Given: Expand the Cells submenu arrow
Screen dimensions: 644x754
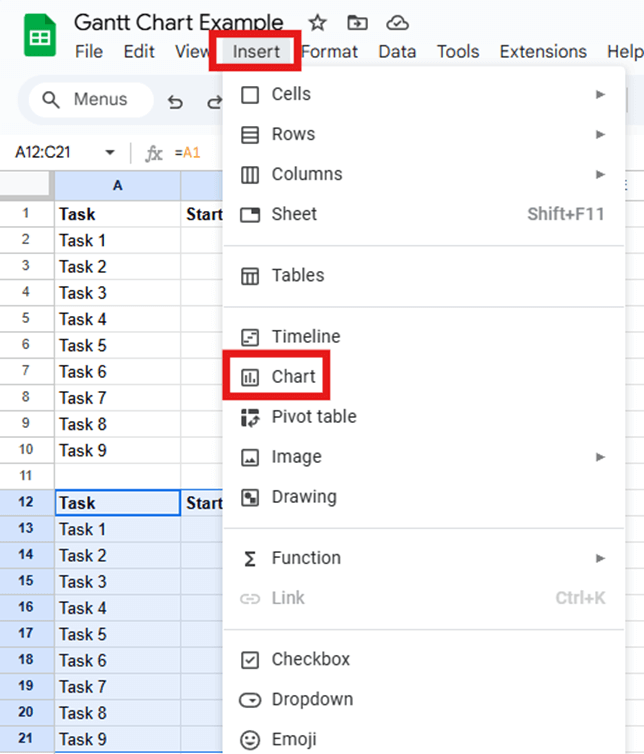Looking at the screenshot, I should [600, 94].
